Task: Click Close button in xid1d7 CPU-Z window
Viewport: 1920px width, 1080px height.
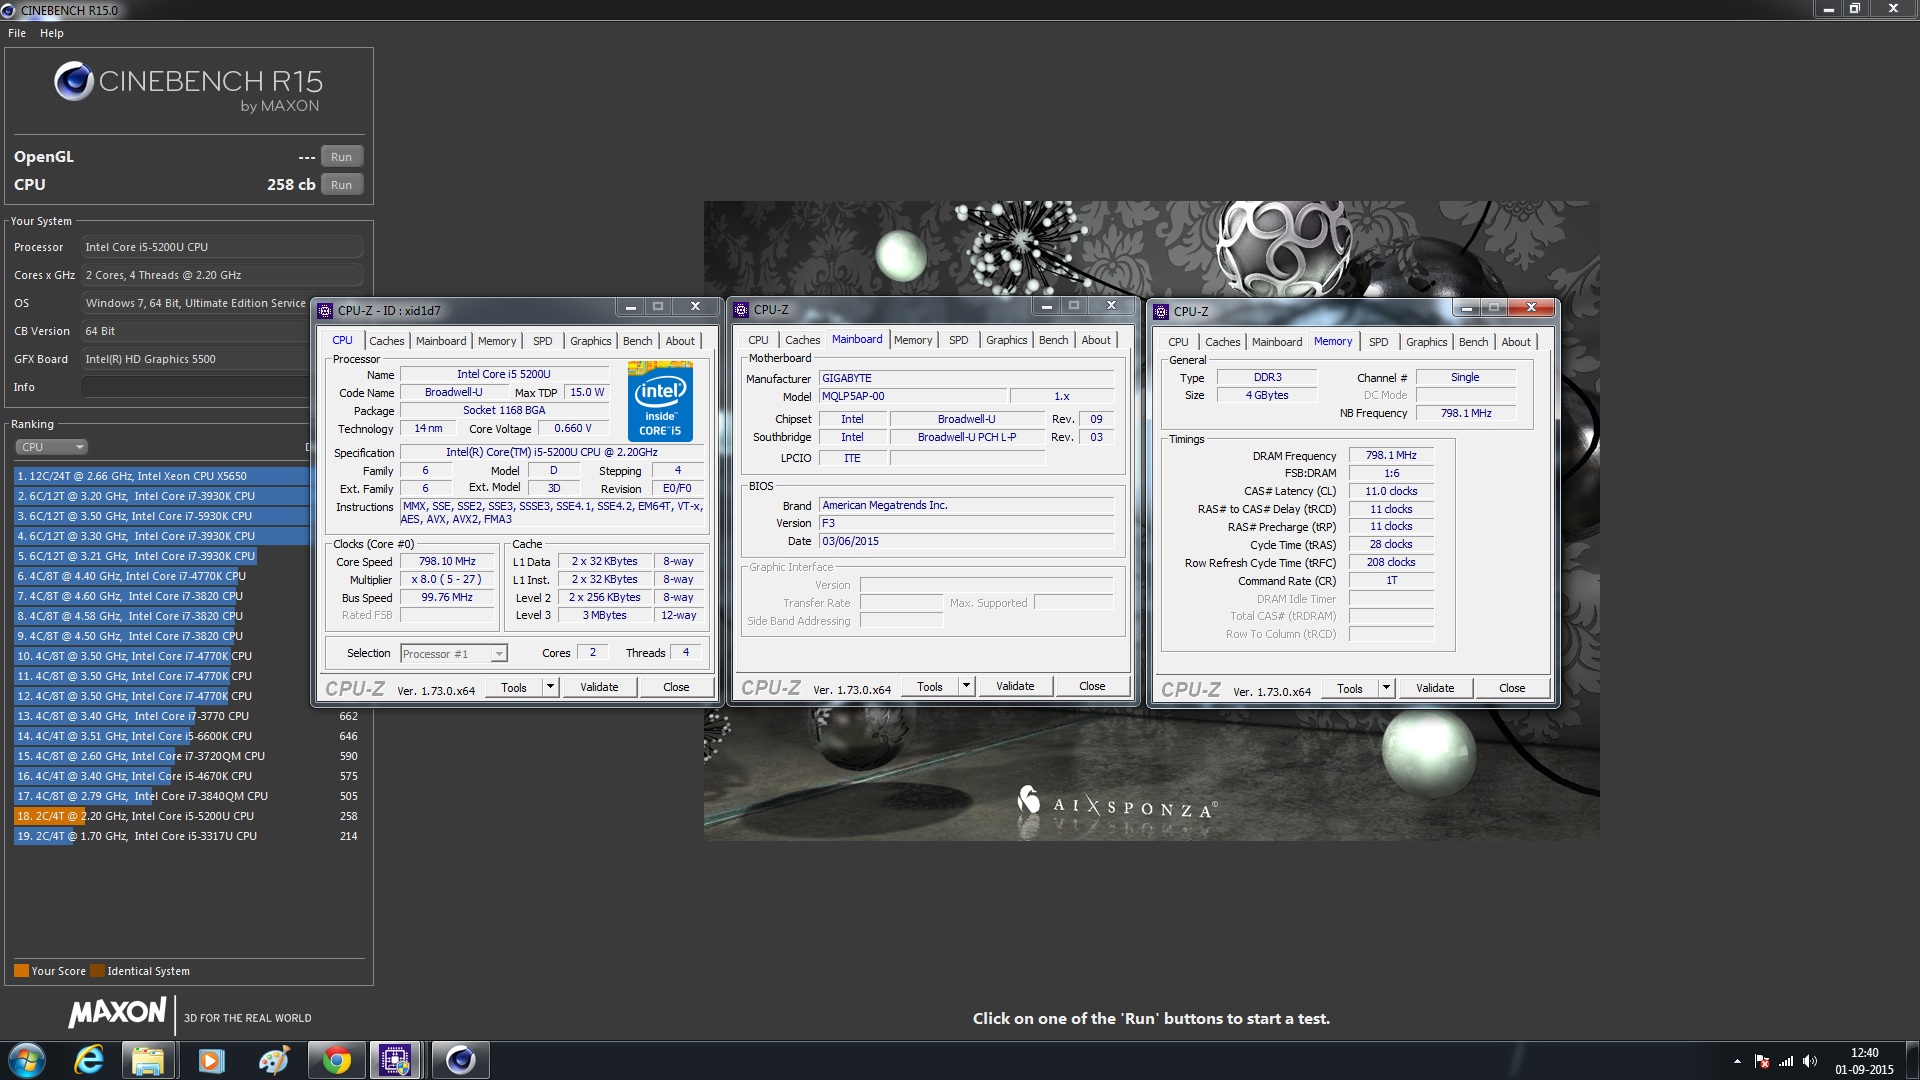Action: point(676,687)
